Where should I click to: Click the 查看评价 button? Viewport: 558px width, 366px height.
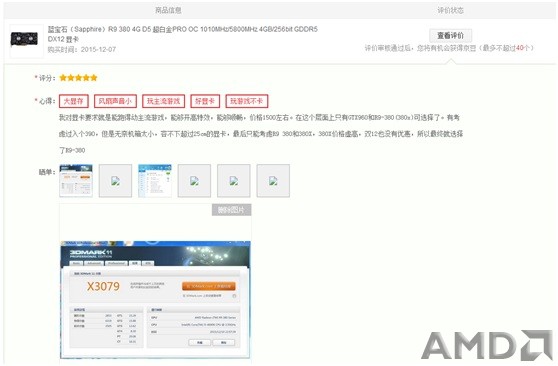tap(451, 36)
